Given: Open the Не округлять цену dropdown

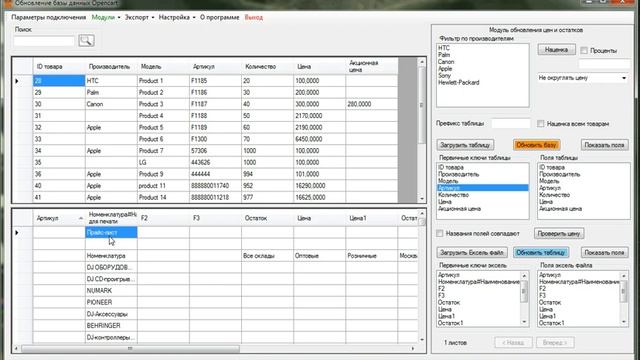Looking at the screenshot, I should point(582,78).
